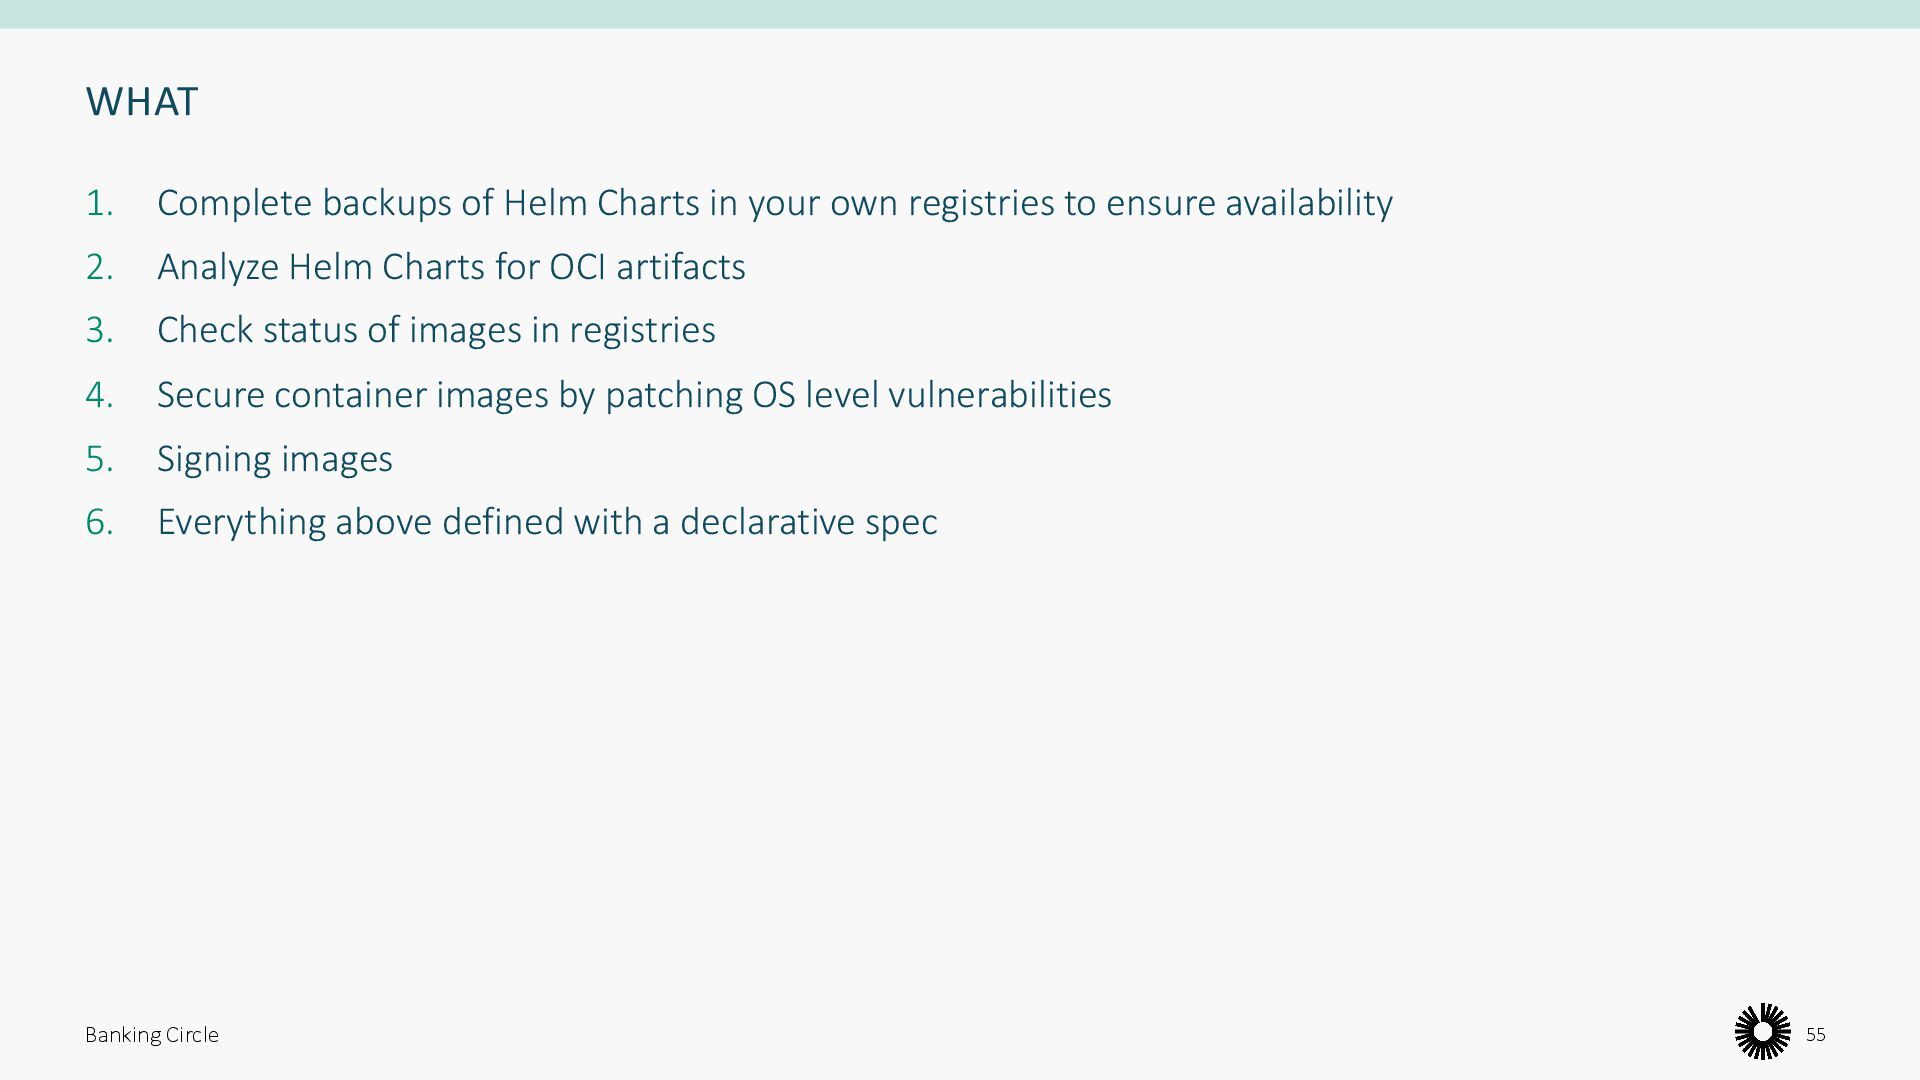The width and height of the screenshot is (1920, 1080).
Task: Click Everything above defined with declarative spec
Action: 547,522
